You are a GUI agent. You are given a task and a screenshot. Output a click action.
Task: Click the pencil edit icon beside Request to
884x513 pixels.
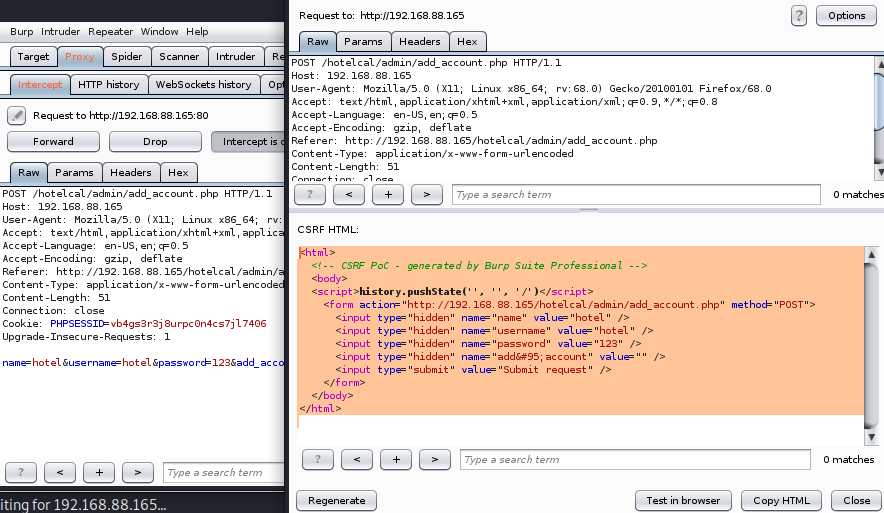pos(16,116)
